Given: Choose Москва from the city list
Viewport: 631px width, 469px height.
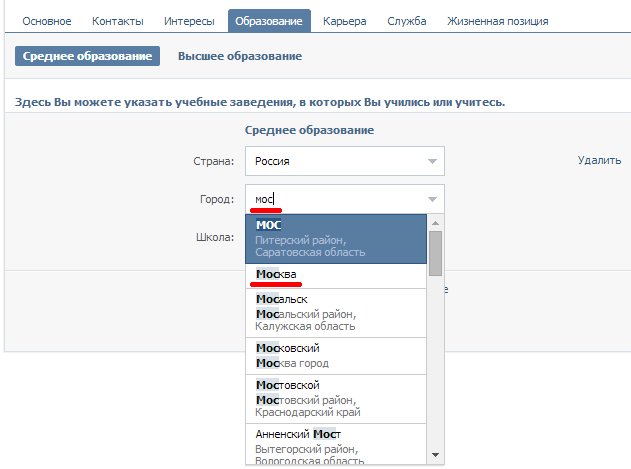Looking at the screenshot, I should point(336,276).
